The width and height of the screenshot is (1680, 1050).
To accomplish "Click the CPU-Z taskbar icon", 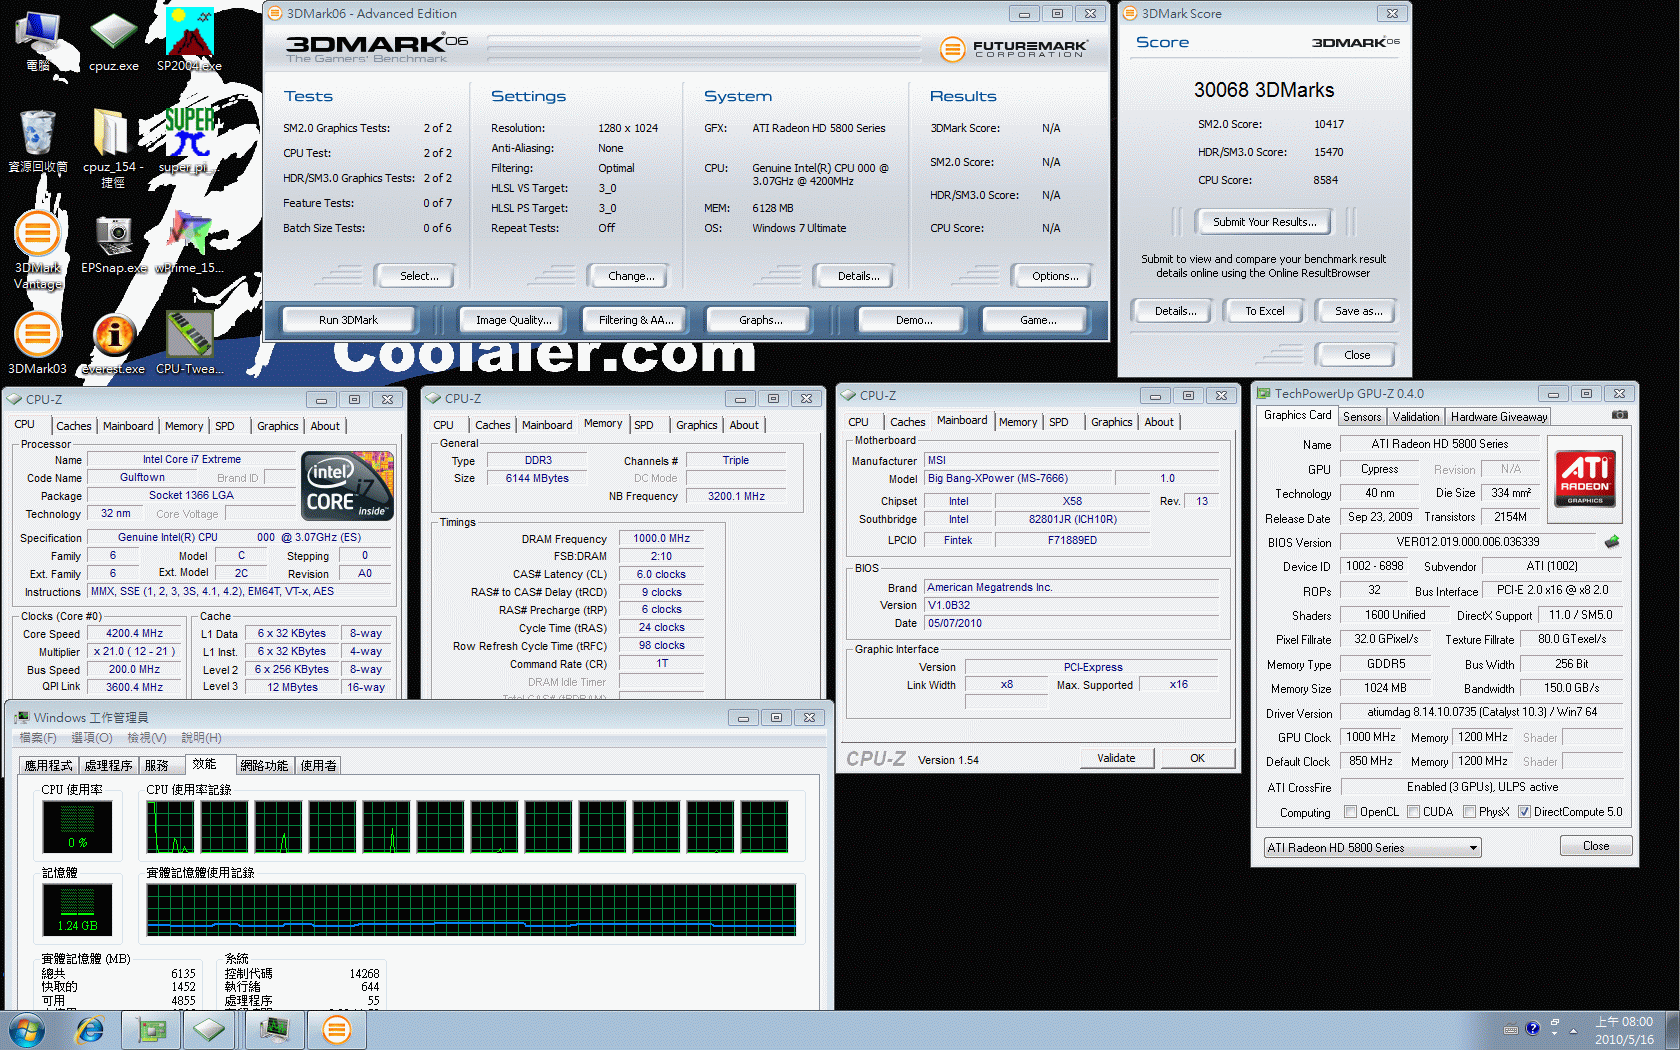I will click(x=209, y=1029).
